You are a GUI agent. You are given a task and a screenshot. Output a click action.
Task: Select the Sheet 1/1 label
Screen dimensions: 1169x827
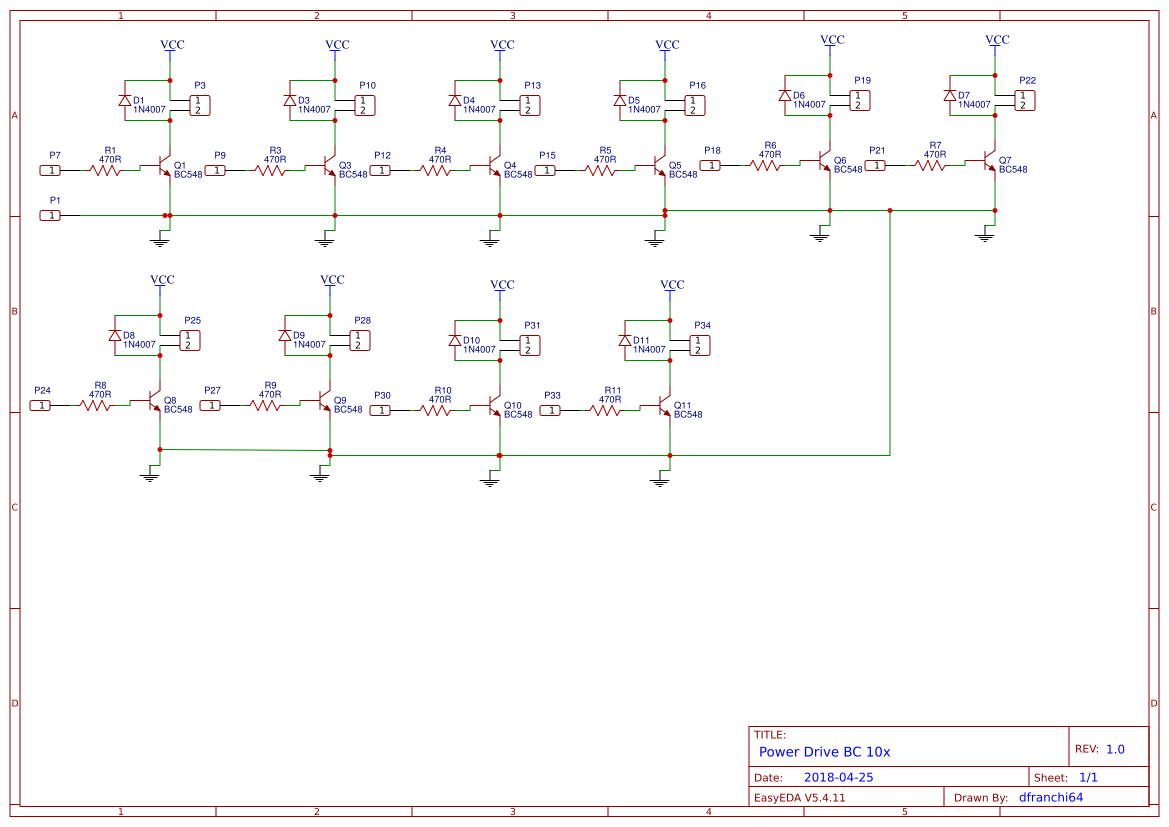(1070, 776)
